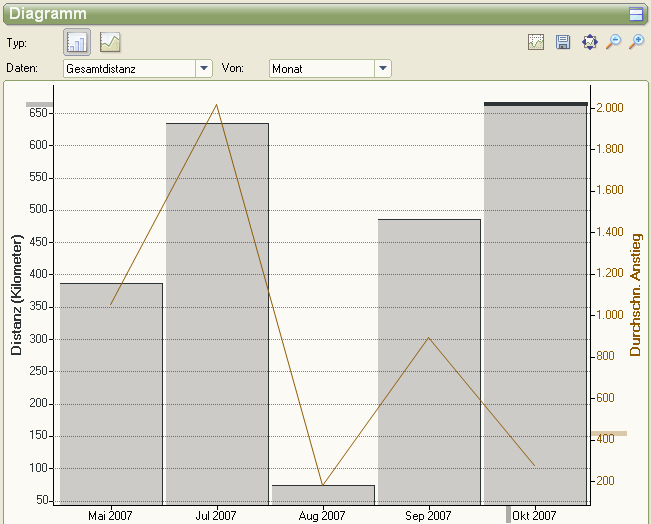Maximize the Diagramm panel via header icon

635,14
